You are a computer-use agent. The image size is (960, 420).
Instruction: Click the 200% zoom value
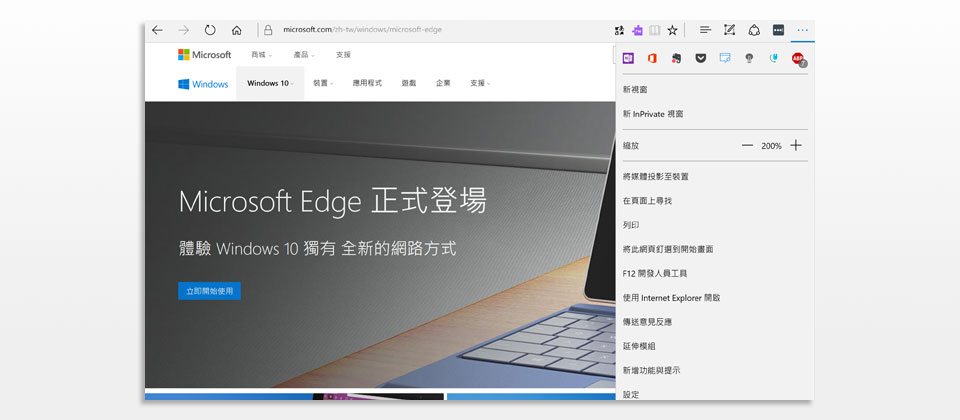click(771, 146)
